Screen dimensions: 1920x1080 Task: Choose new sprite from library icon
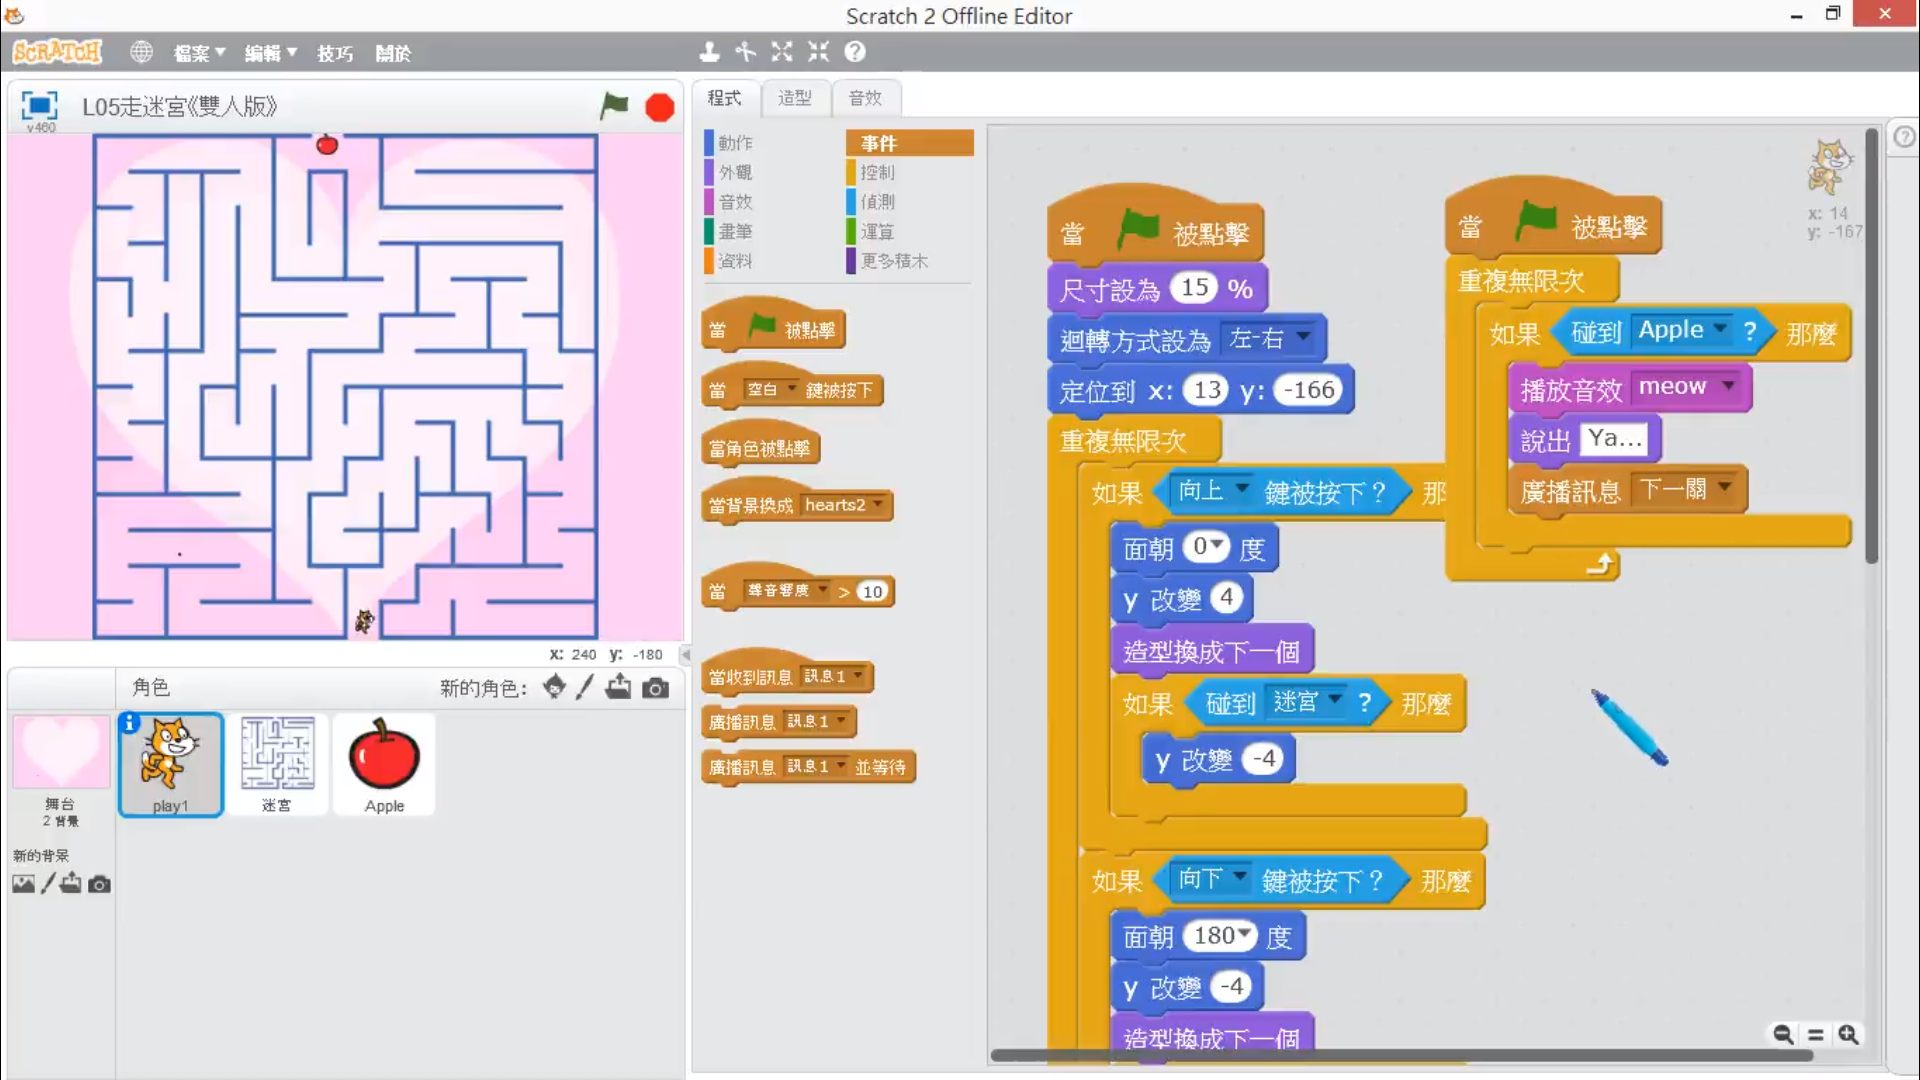(x=554, y=687)
